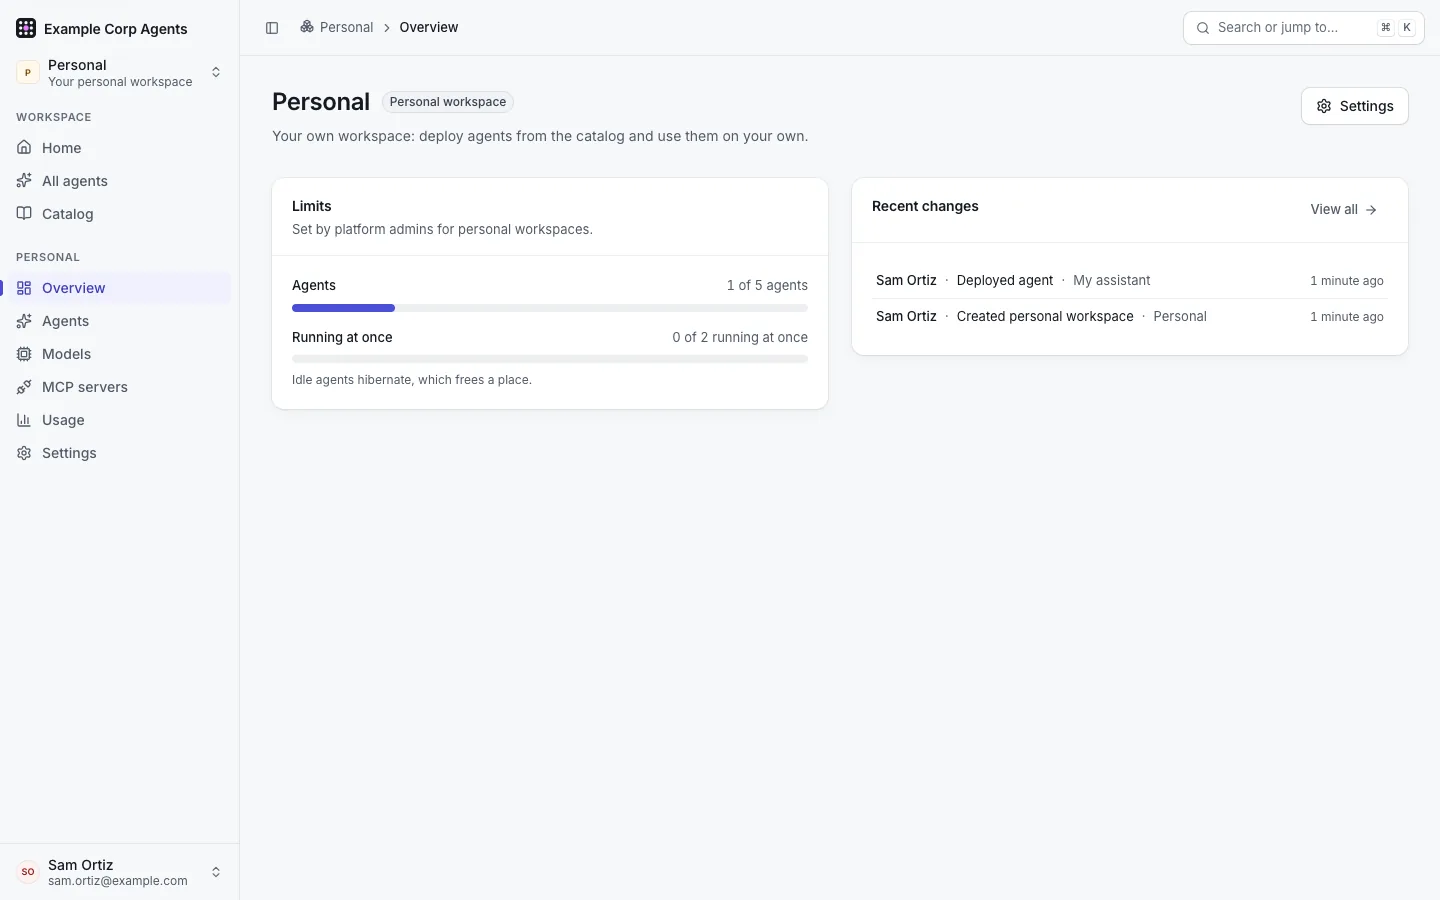The height and width of the screenshot is (900, 1440).
Task: Click the Overview breadcrumb item
Action: 429,27
